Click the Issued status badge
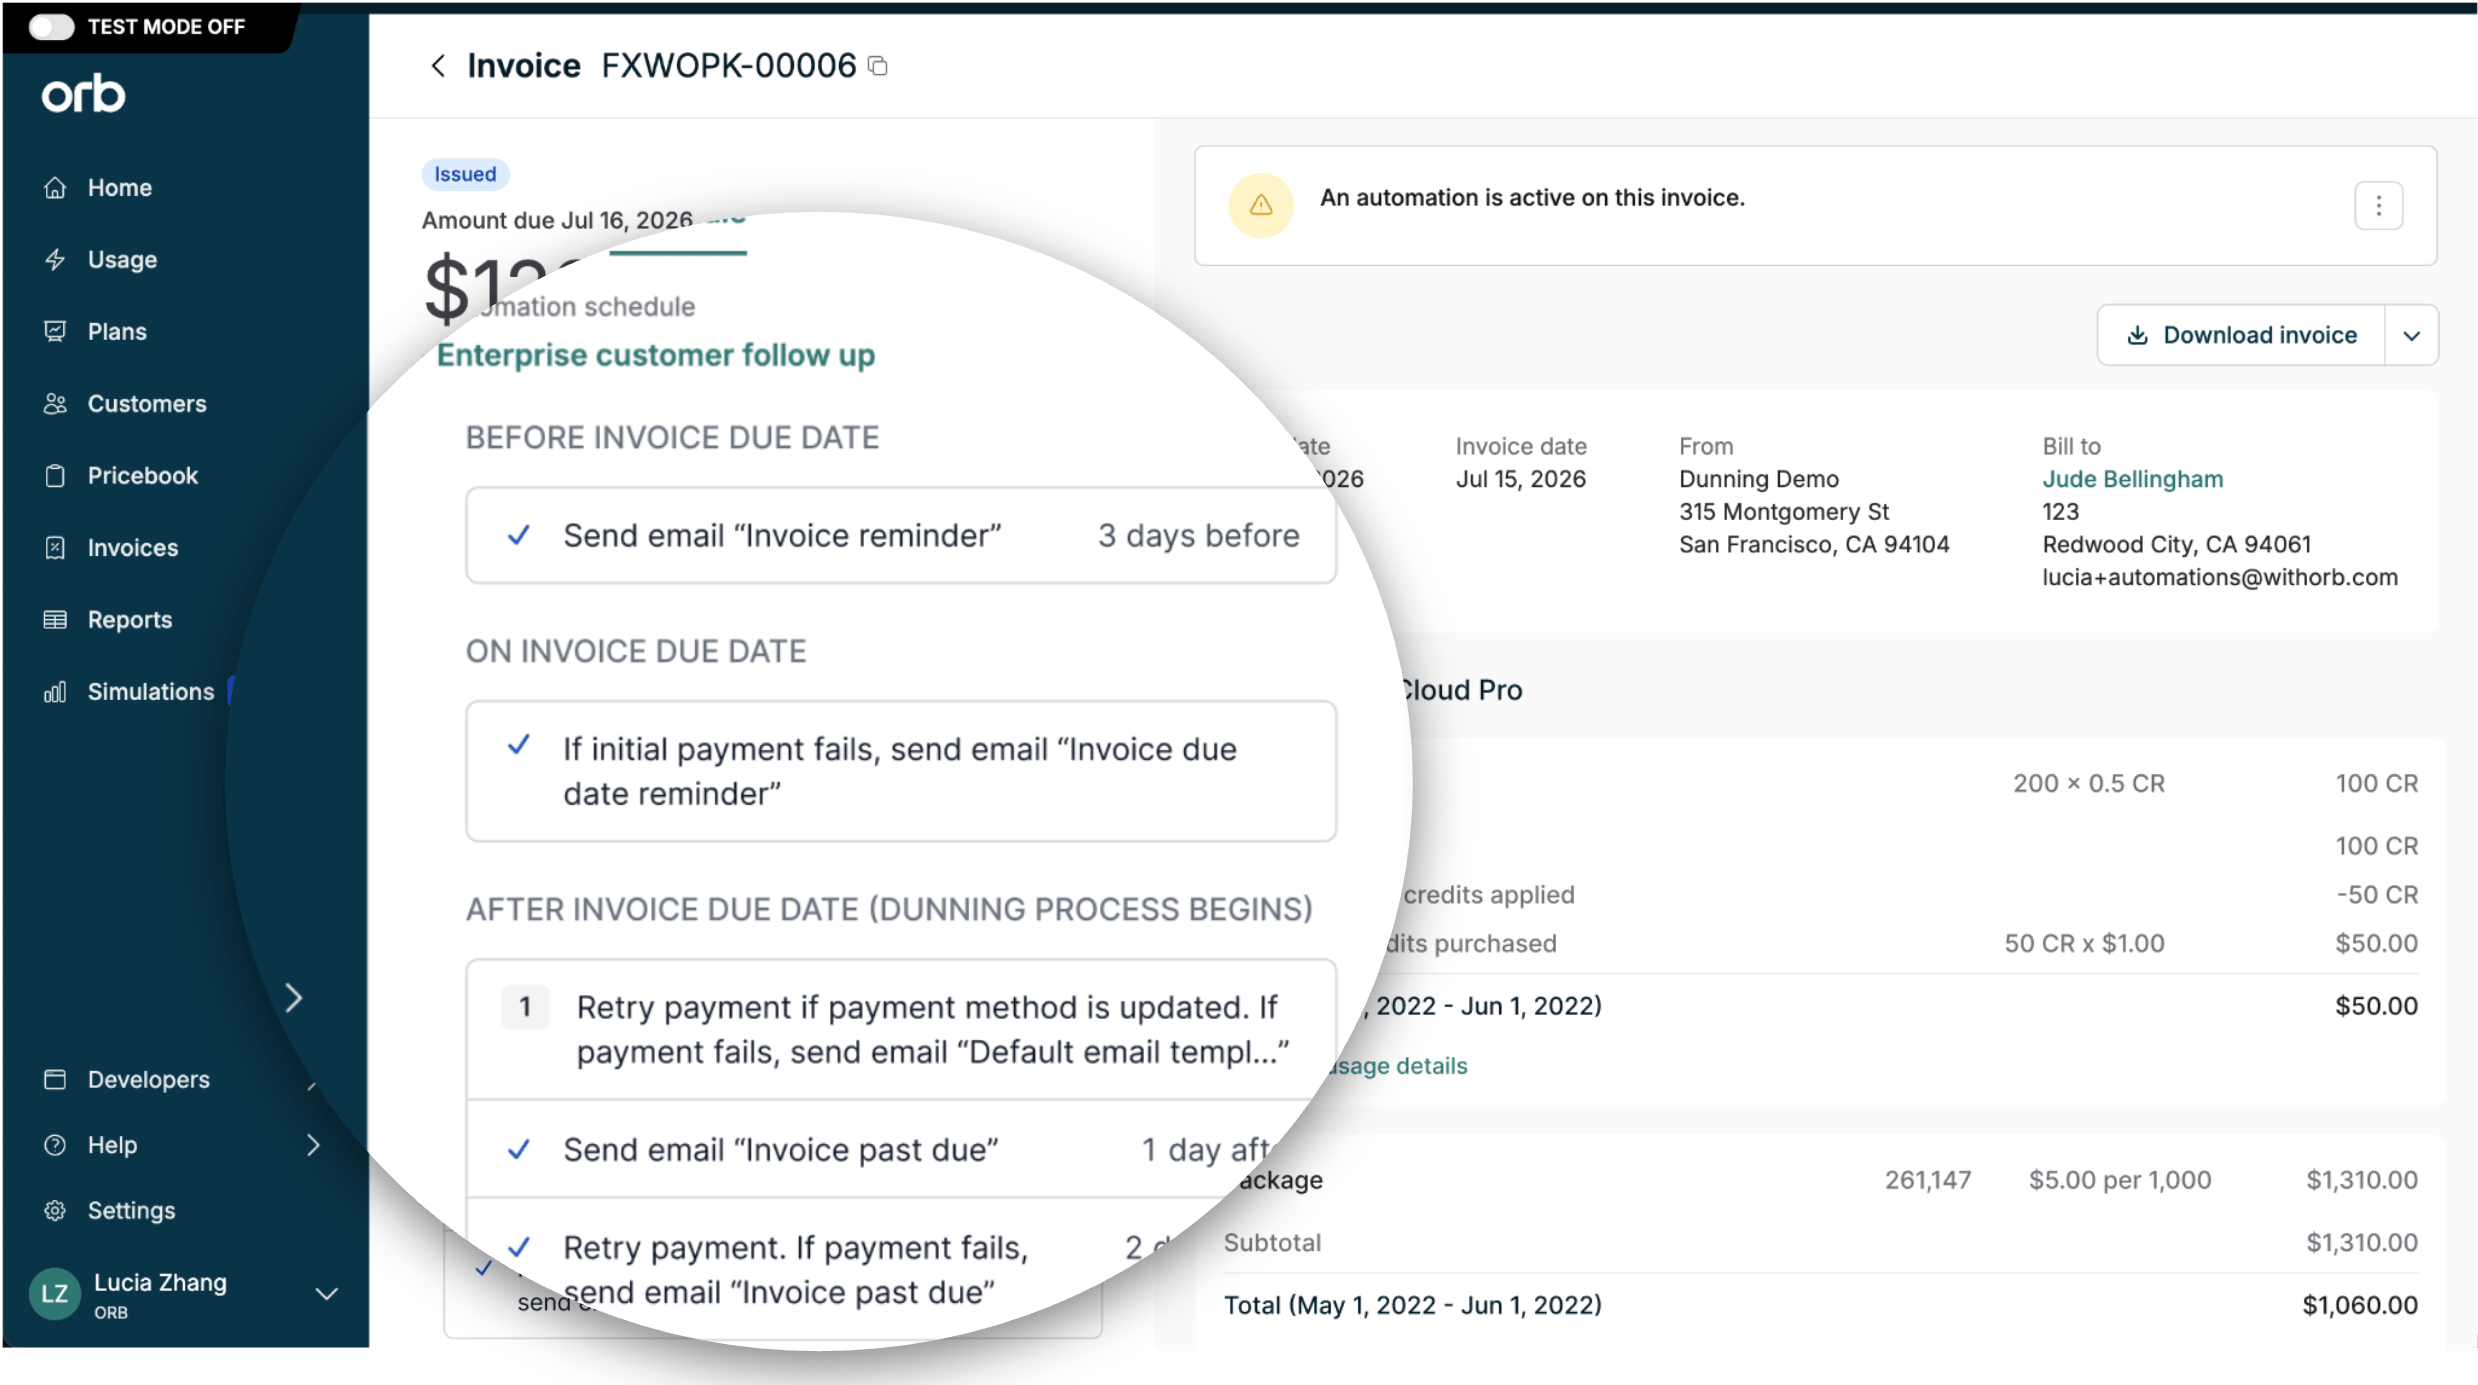 coord(465,175)
